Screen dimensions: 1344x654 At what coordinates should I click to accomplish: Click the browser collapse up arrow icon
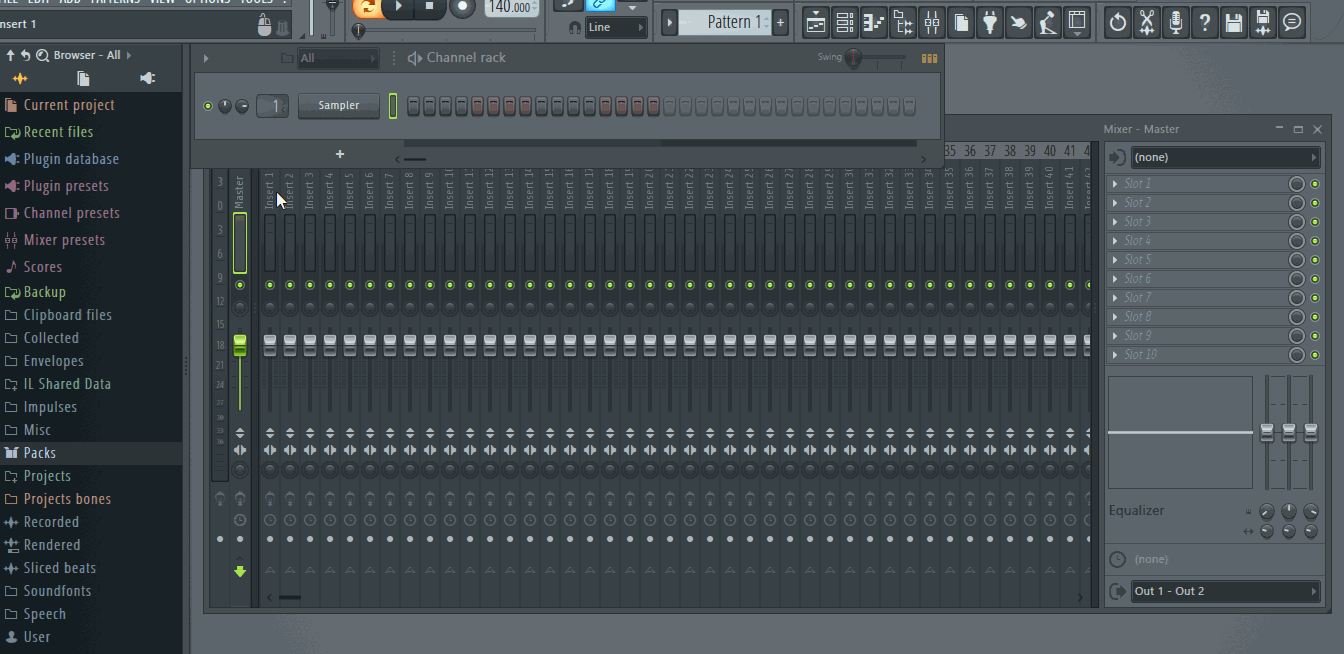coord(10,55)
